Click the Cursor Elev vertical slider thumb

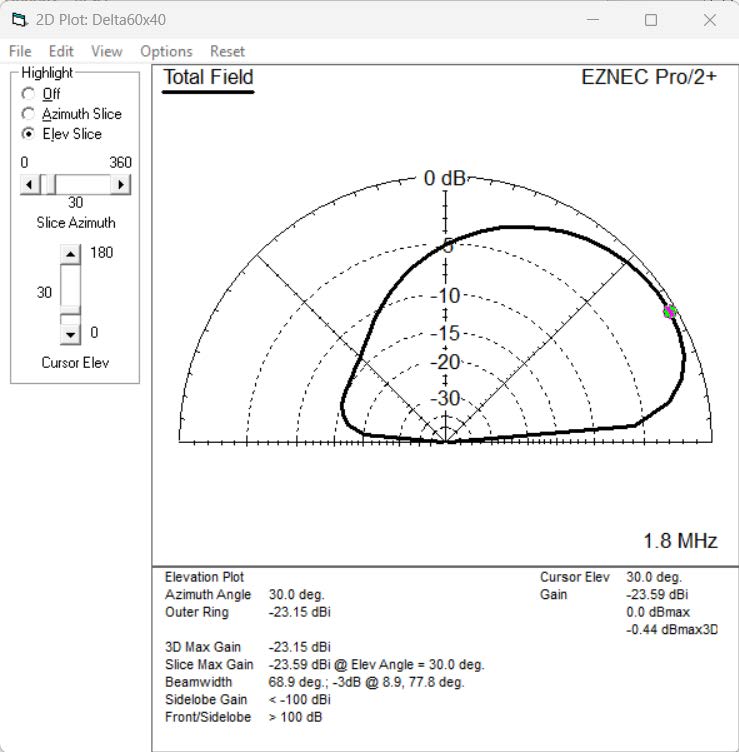(70, 310)
